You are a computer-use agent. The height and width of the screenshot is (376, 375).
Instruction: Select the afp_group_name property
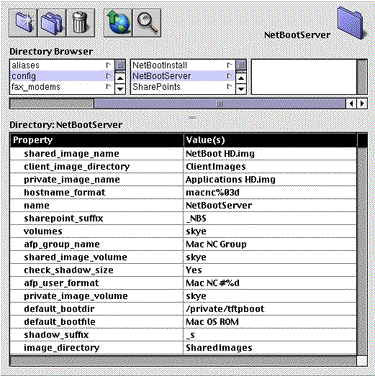pos(62,244)
